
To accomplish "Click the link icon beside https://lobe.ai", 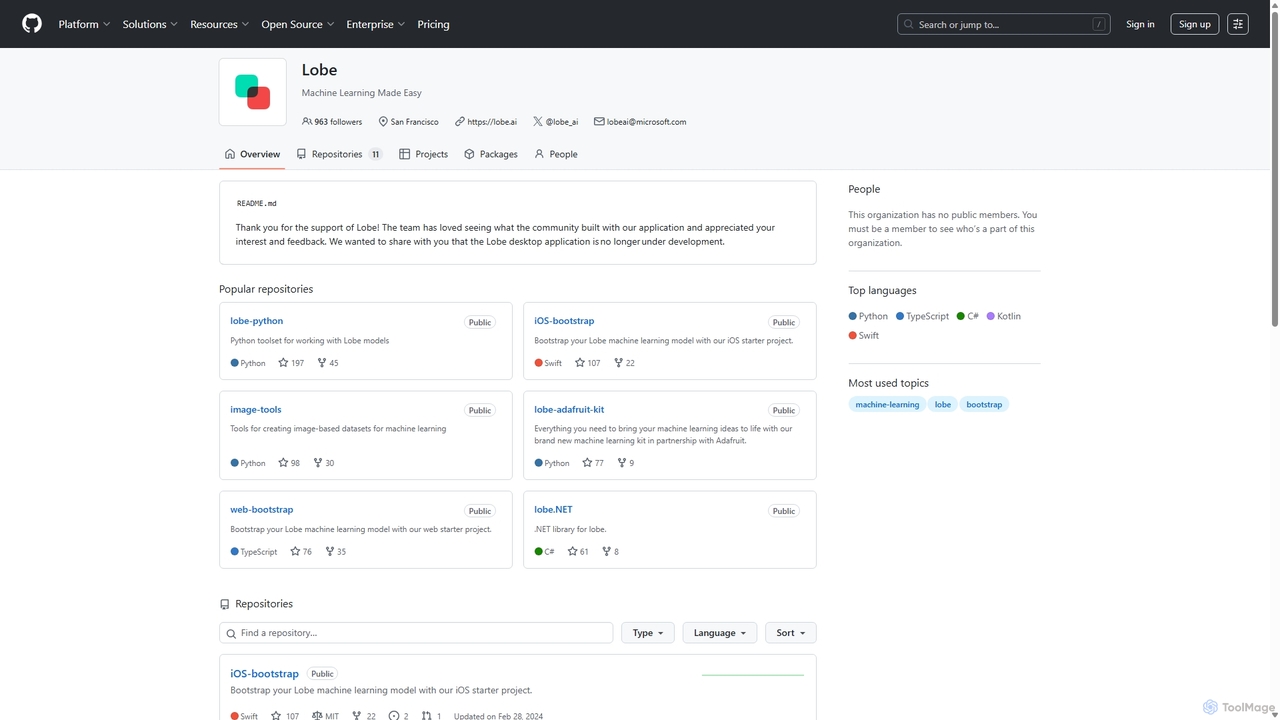I will (460, 122).
